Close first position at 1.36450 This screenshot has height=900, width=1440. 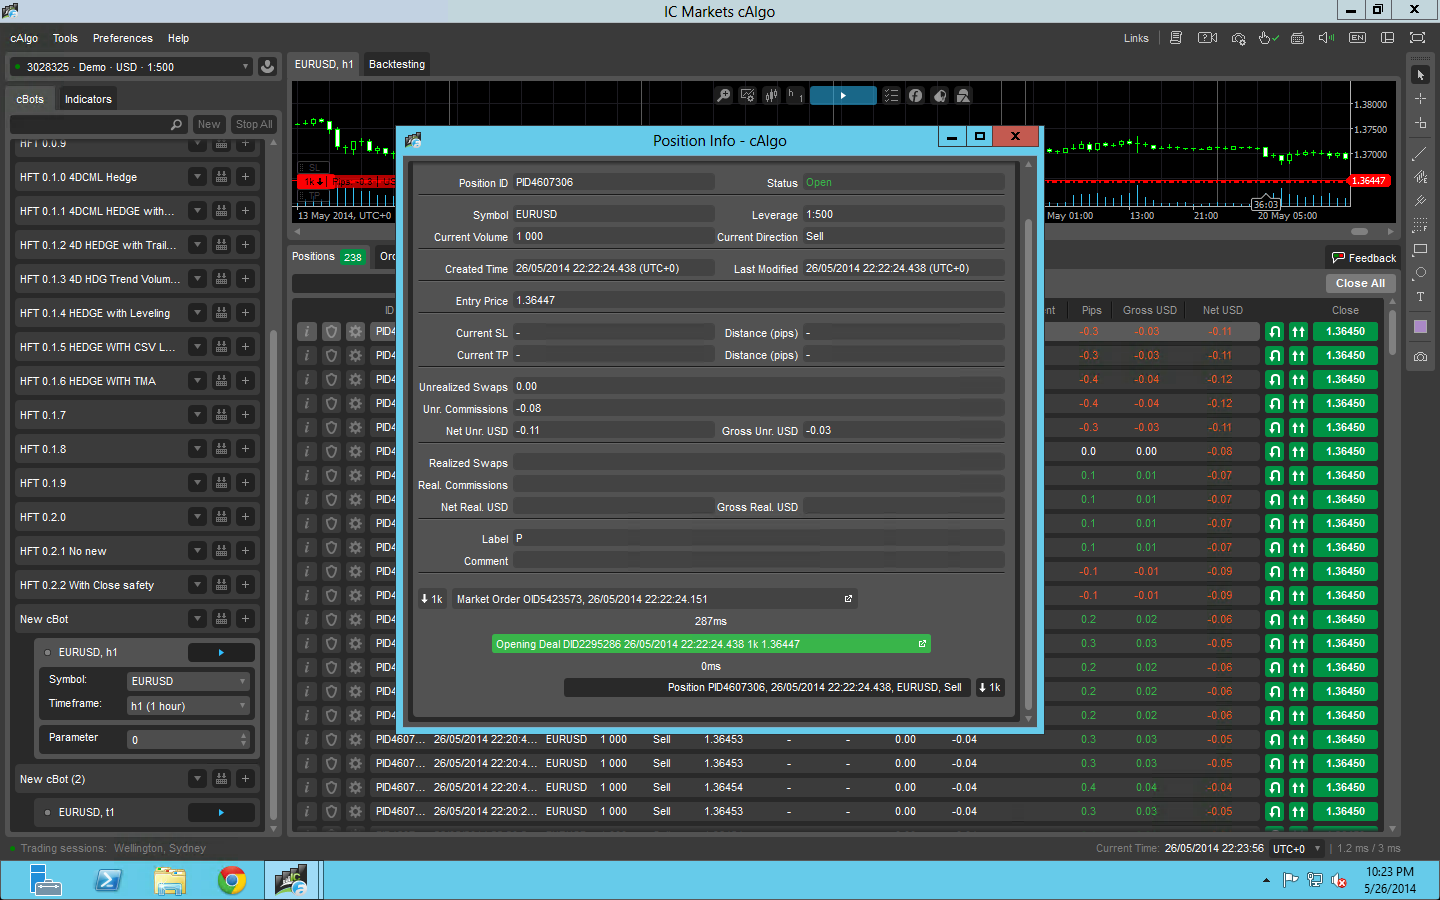[x=1345, y=332]
